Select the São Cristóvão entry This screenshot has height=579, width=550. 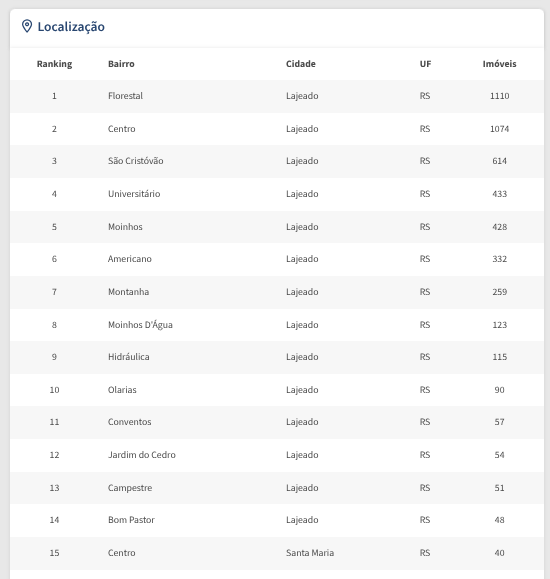(136, 161)
